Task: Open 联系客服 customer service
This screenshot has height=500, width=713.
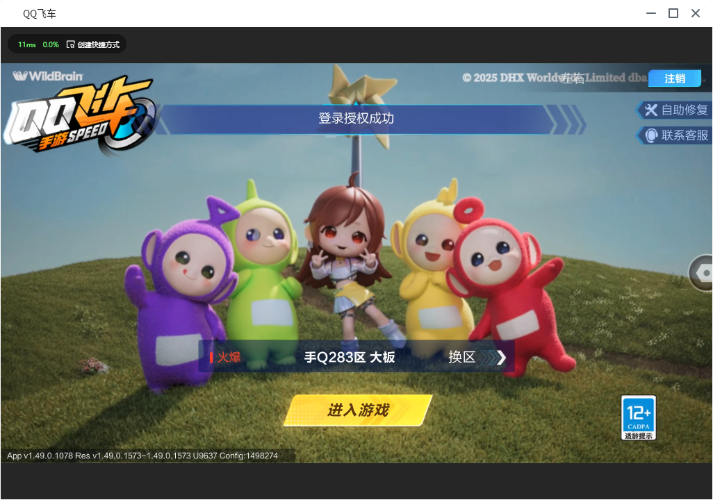Action: 676,135
